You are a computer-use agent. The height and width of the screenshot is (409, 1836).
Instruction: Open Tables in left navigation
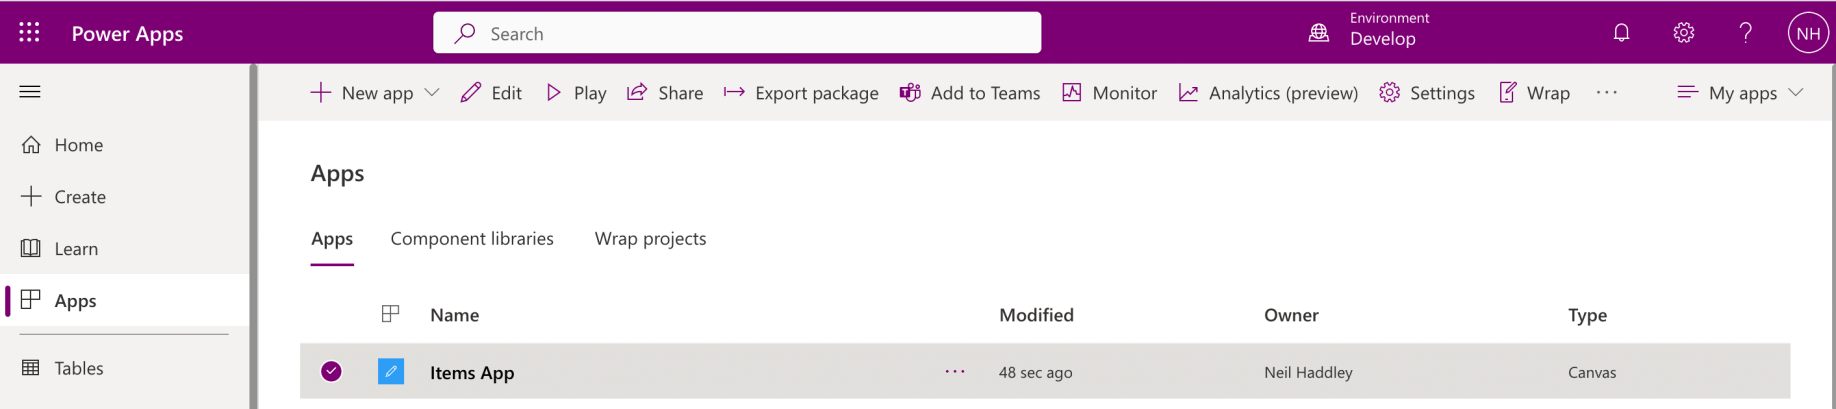(x=78, y=368)
